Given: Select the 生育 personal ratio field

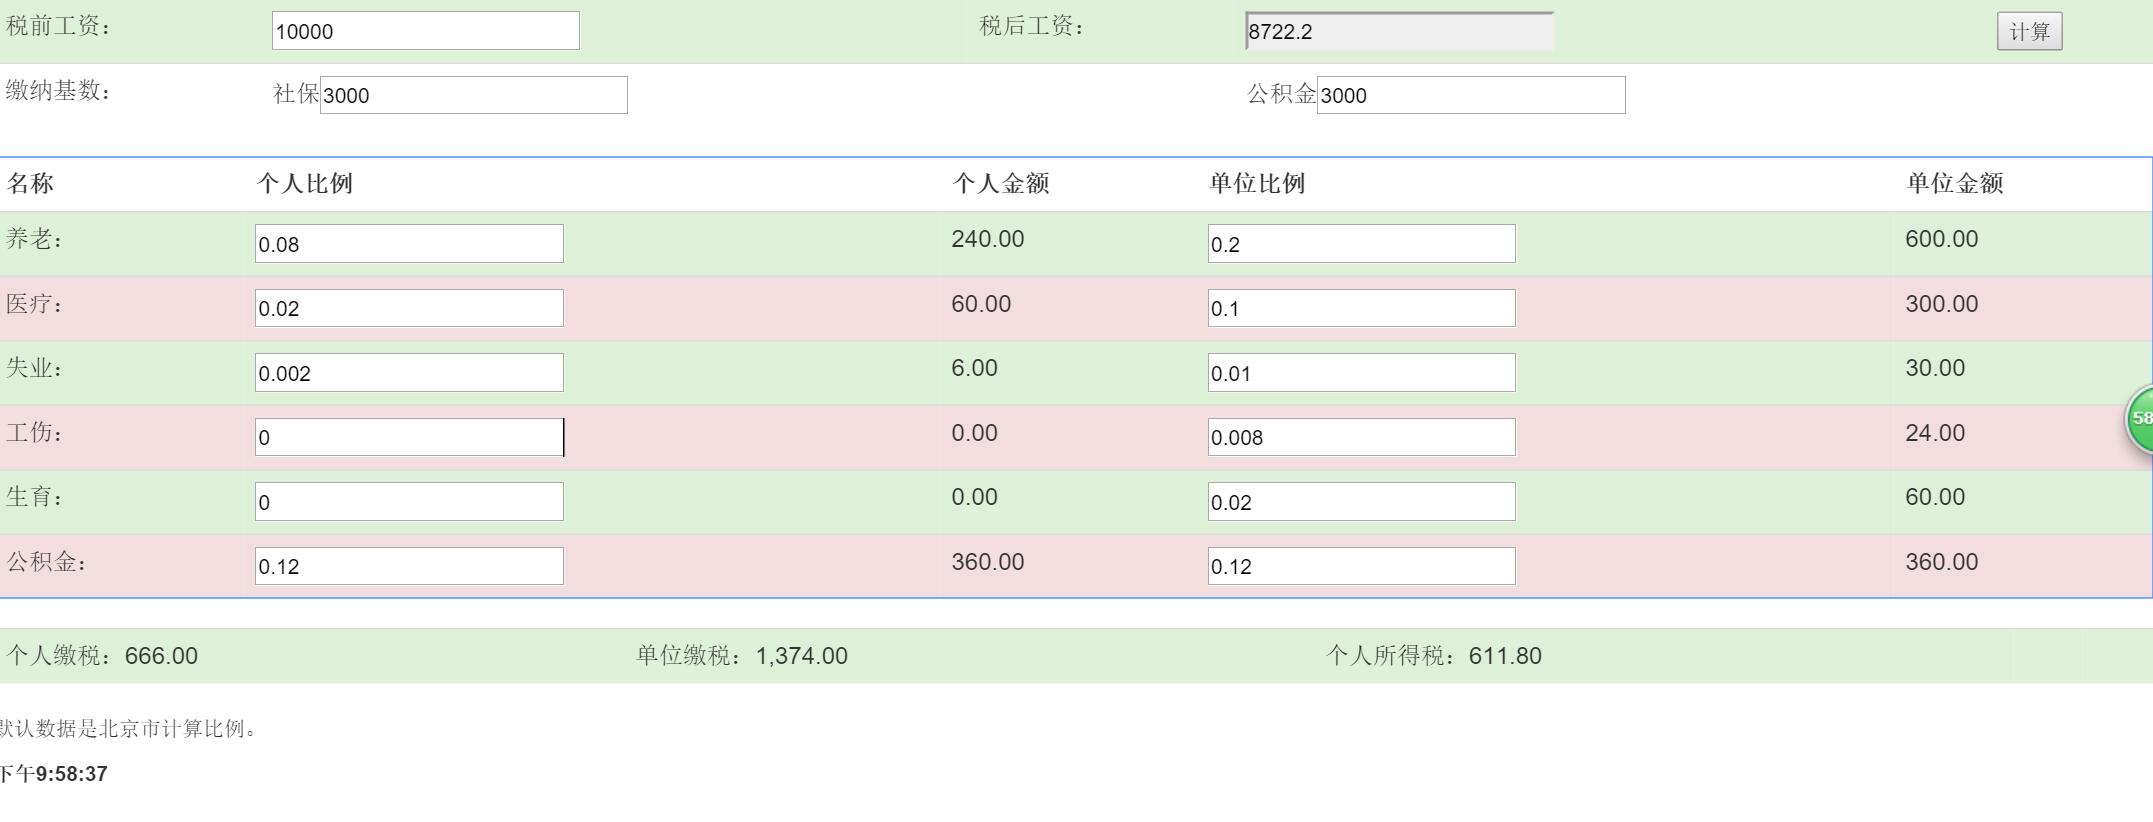Looking at the screenshot, I should [409, 502].
